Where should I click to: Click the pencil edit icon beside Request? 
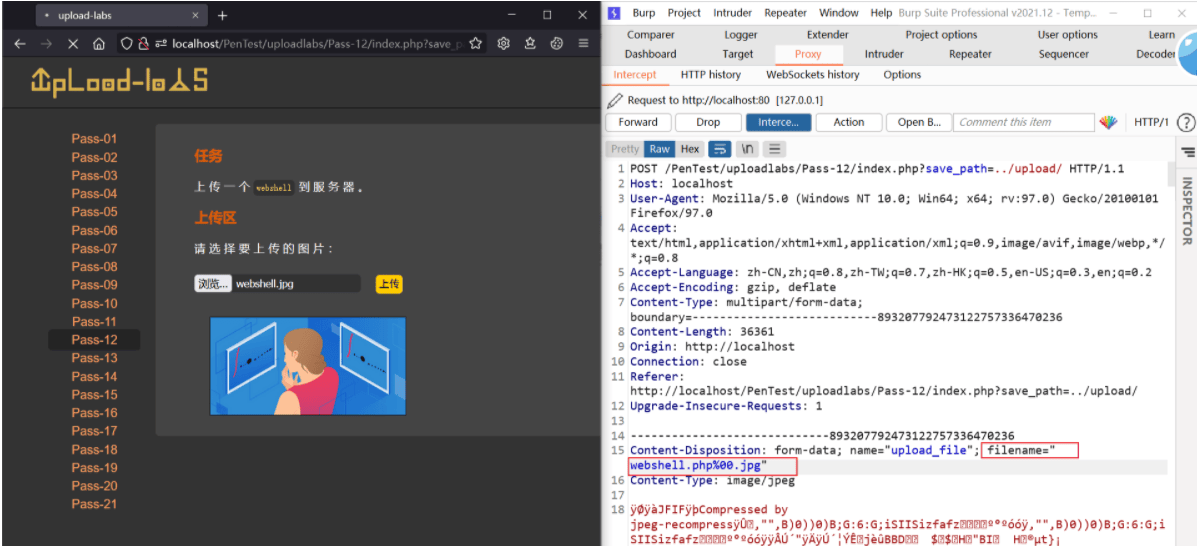[615, 101]
